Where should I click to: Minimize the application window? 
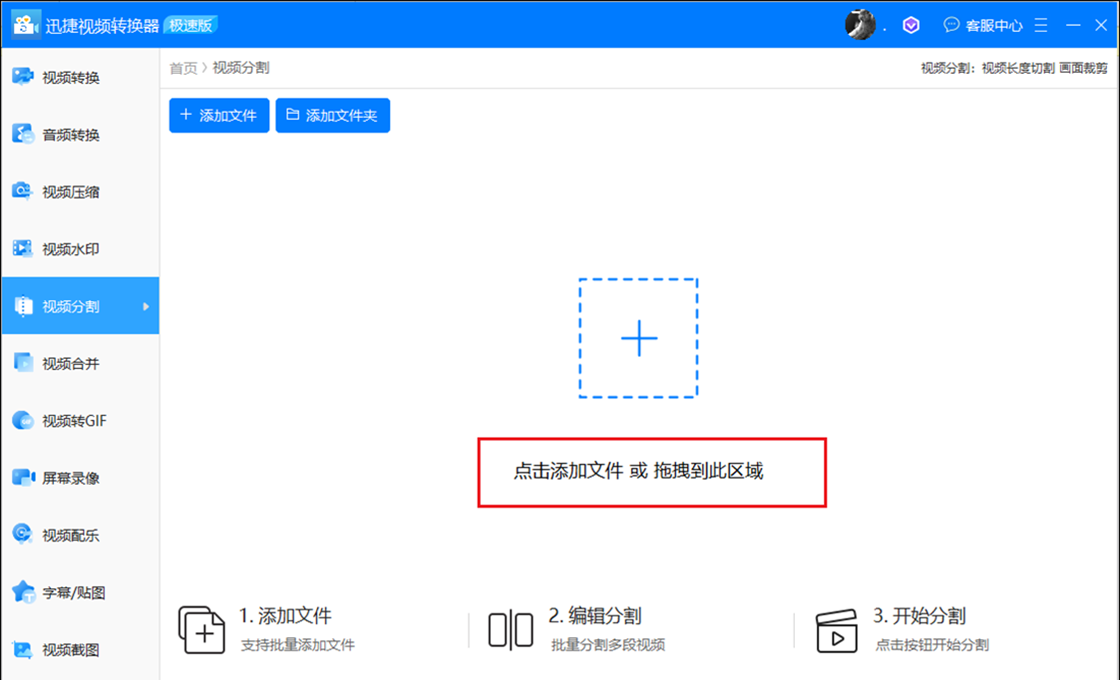click(1073, 25)
